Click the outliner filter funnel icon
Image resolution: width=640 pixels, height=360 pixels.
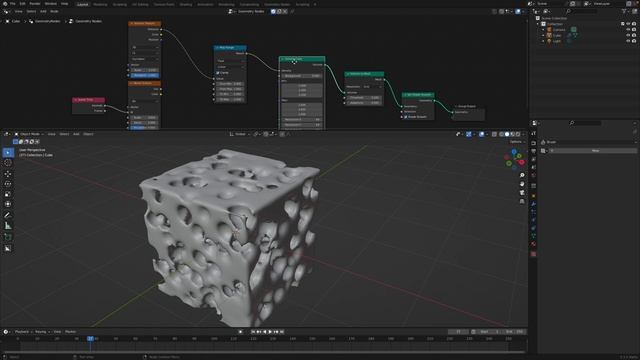tap(624, 11)
